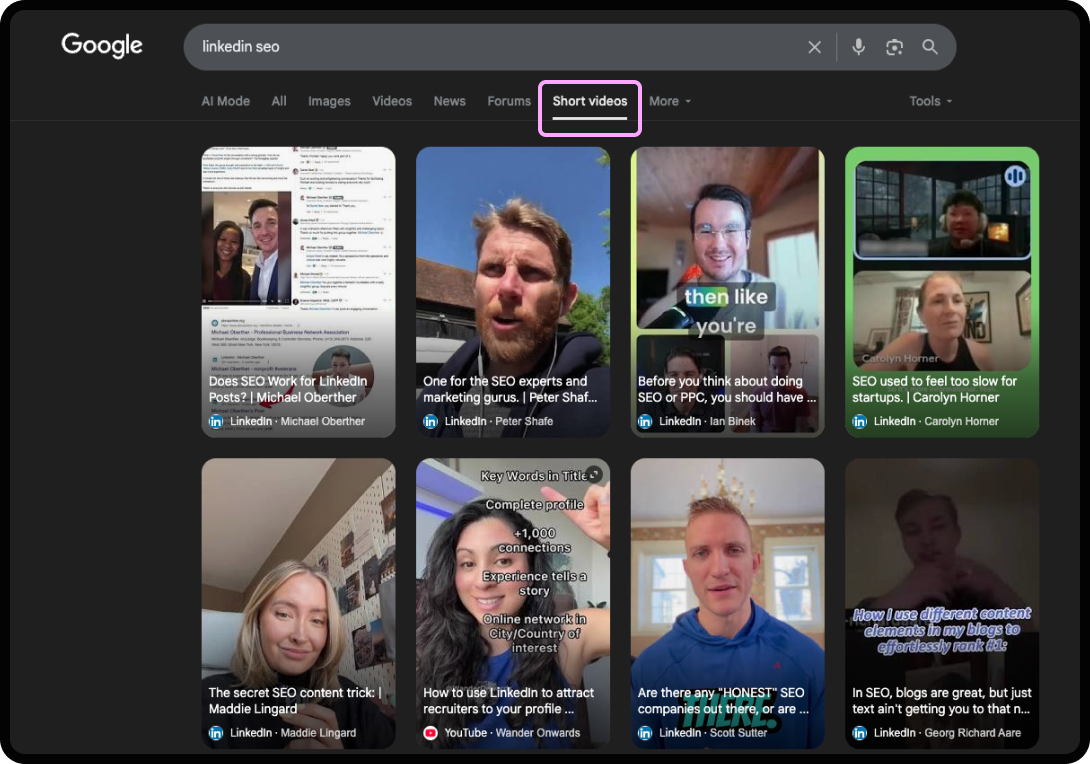The width and height of the screenshot is (1090, 764).
Task: Click title 'SEO used to feel too slow for startups'
Action: pos(934,389)
